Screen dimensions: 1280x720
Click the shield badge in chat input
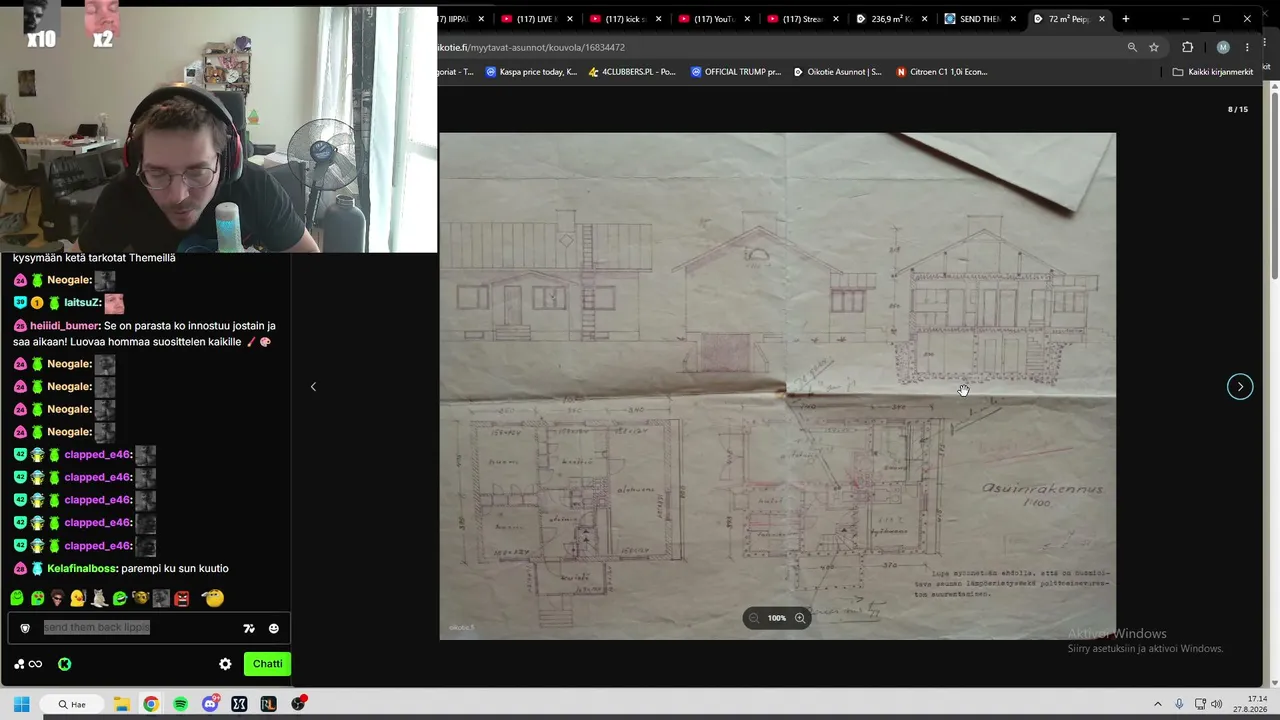25,628
